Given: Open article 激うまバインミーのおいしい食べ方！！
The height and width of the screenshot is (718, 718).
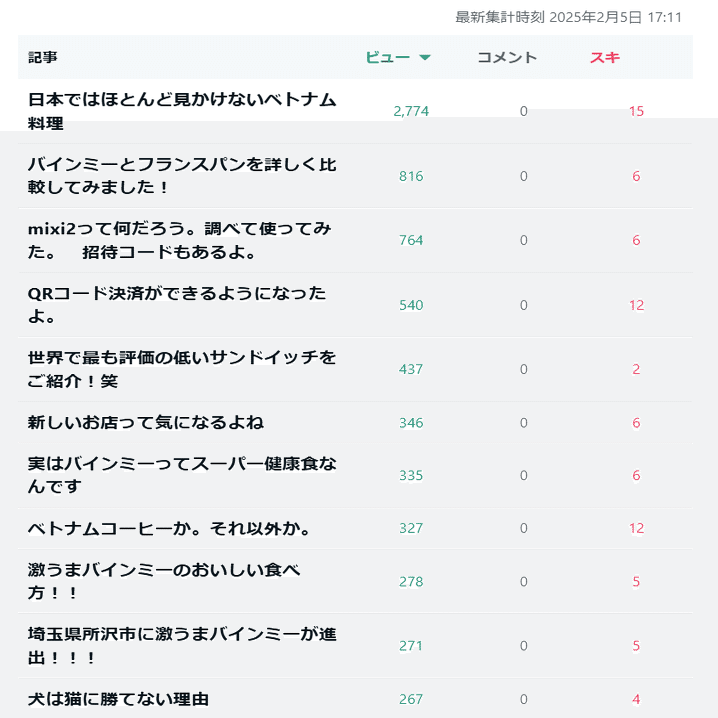Looking at the screenshot, I should point(163,581).
